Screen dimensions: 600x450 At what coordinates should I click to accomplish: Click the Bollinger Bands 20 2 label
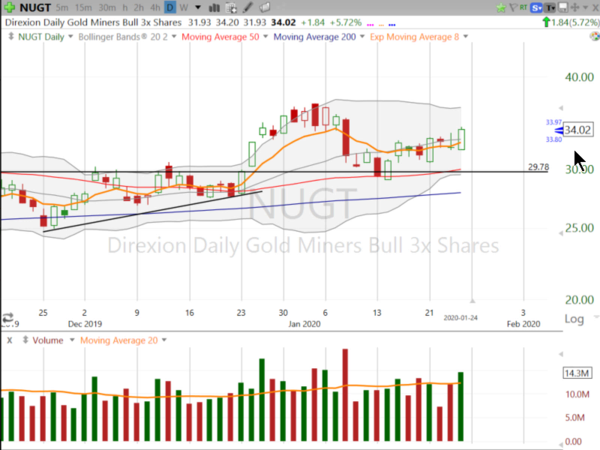(123, 37)
